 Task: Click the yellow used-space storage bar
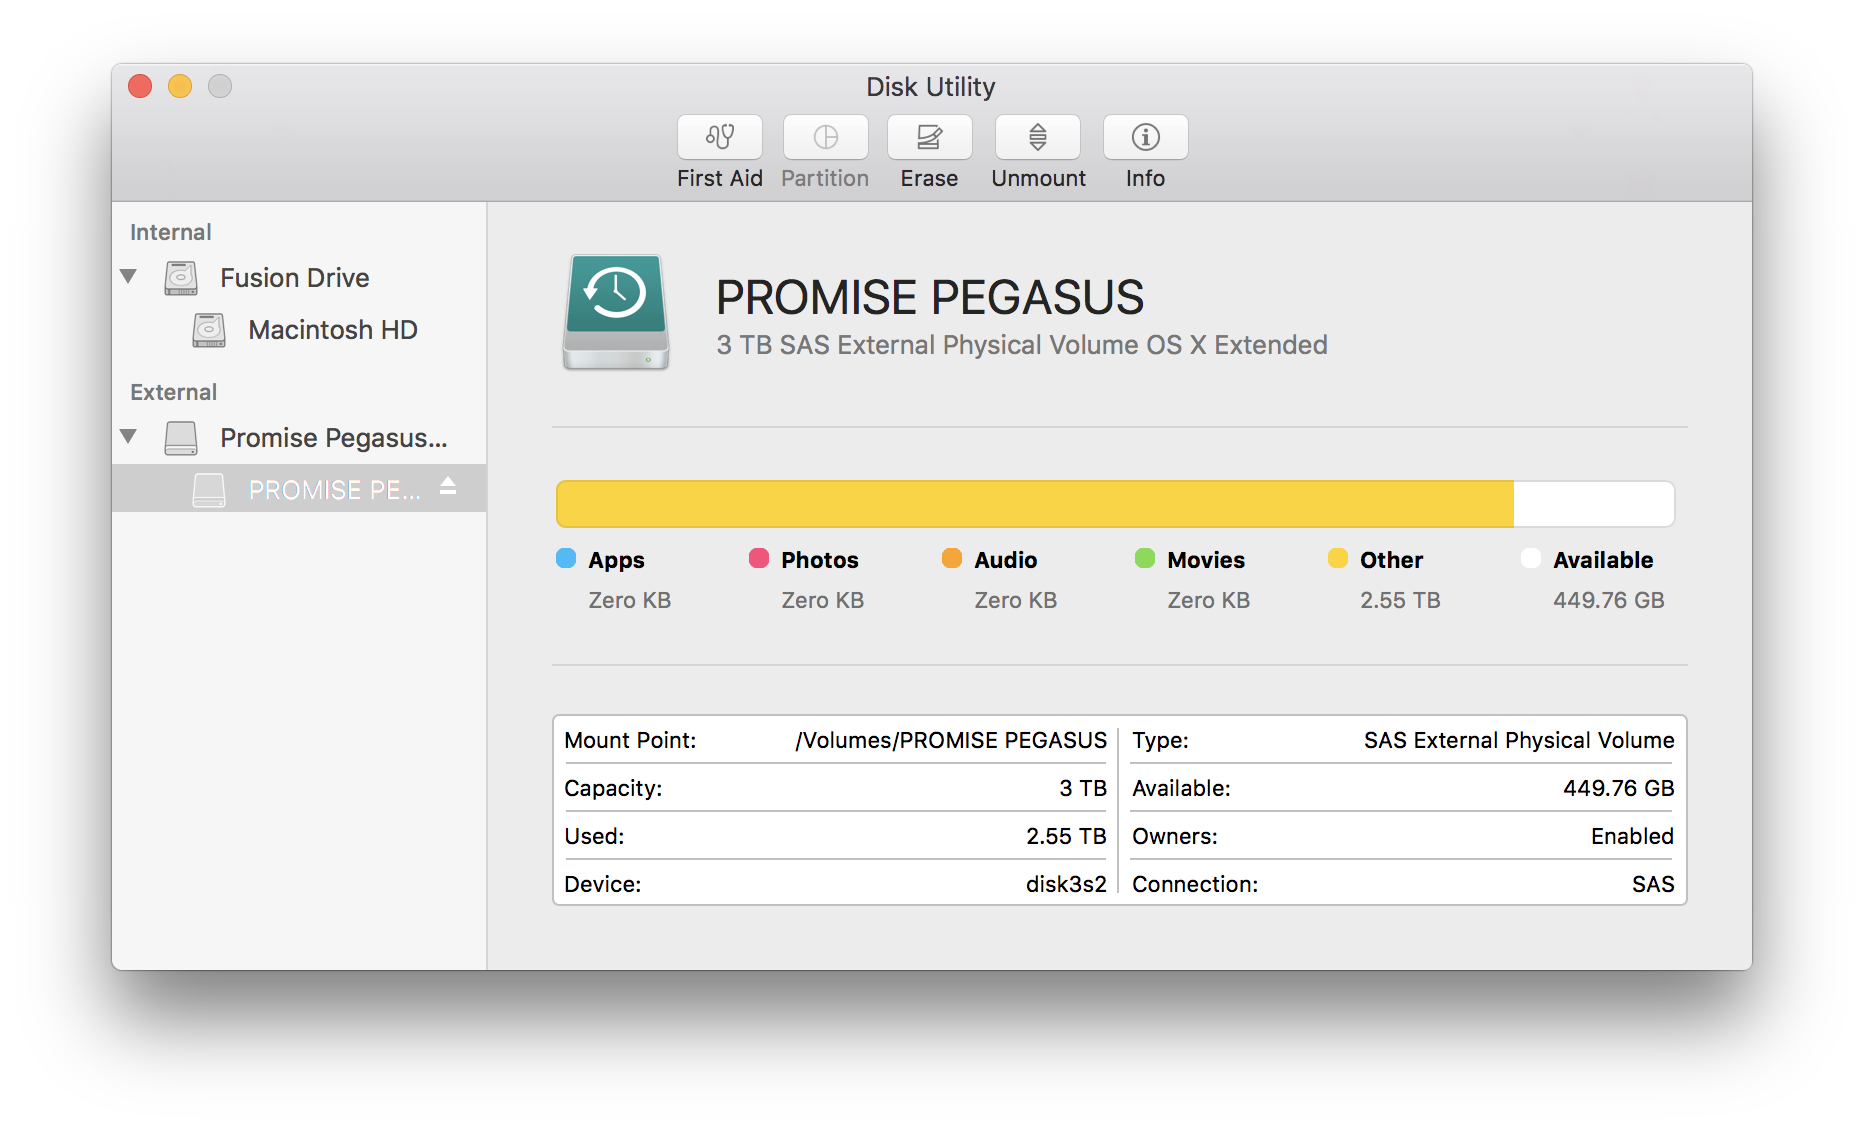point(1034,504)
